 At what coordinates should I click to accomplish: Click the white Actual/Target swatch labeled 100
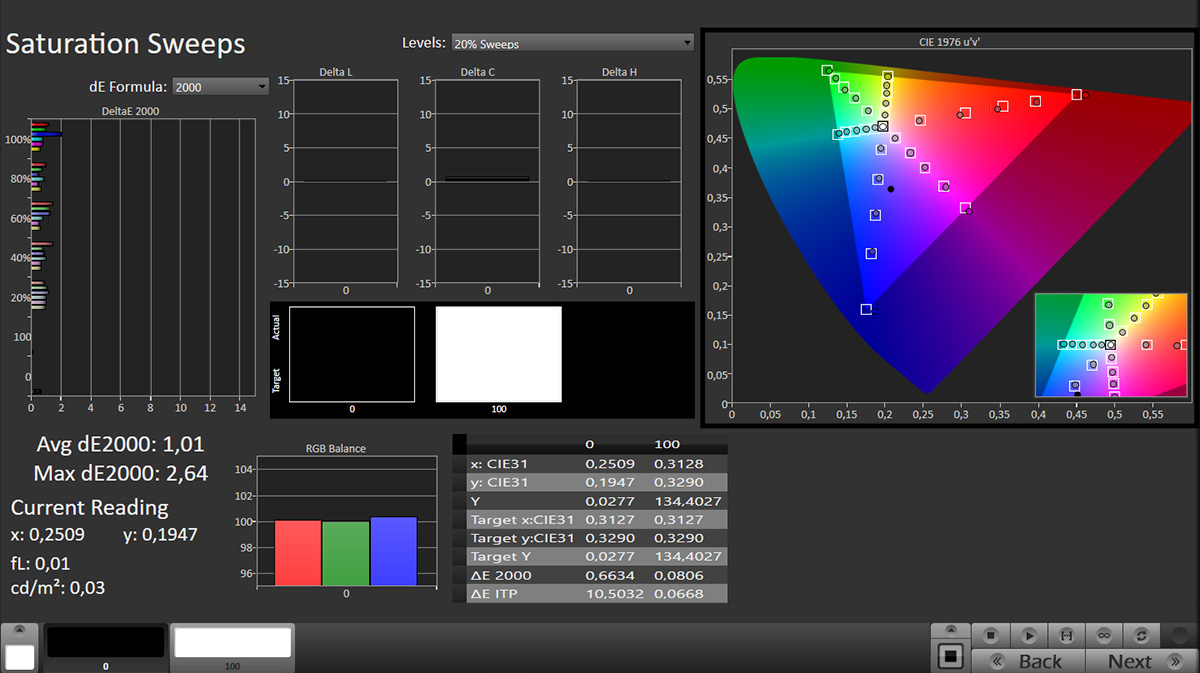click(498, 354)
